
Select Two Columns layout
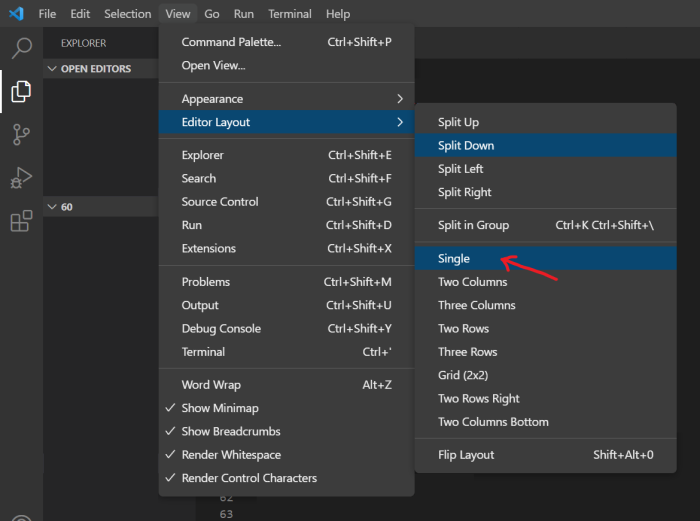546,282
